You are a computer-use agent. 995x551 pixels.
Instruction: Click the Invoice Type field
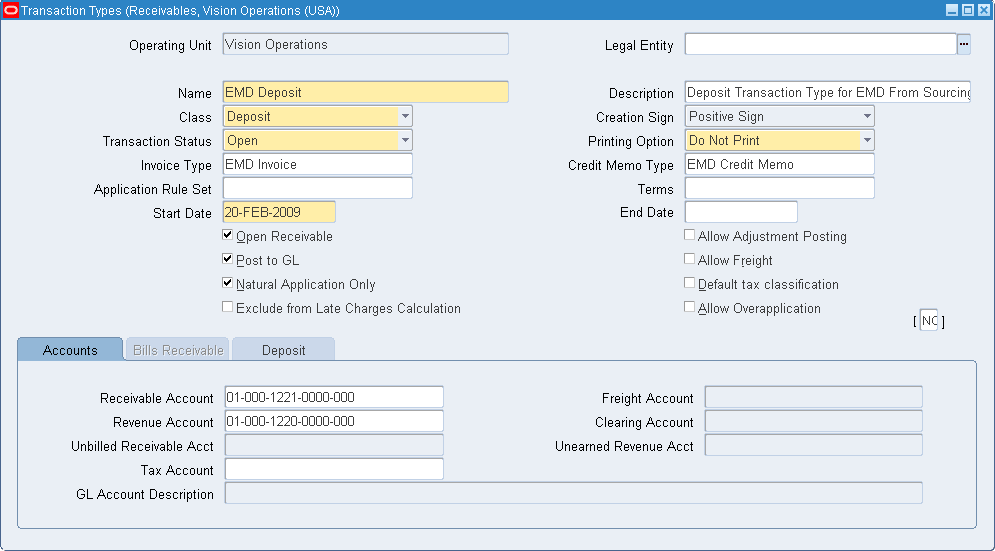pyautogui.click(x=317, y=165)
